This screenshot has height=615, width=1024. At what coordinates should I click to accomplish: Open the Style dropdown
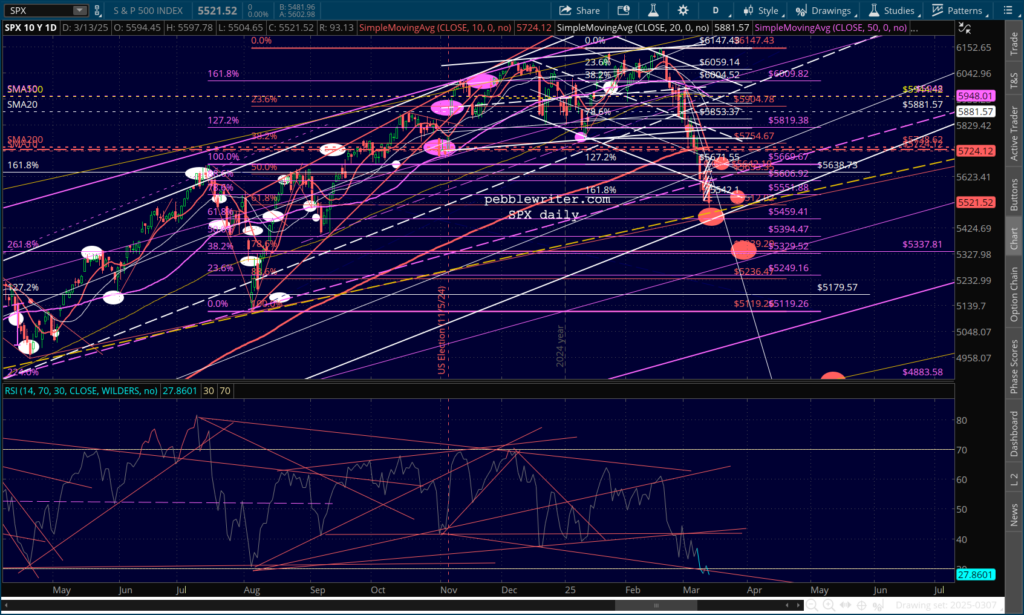coord(762,10)
